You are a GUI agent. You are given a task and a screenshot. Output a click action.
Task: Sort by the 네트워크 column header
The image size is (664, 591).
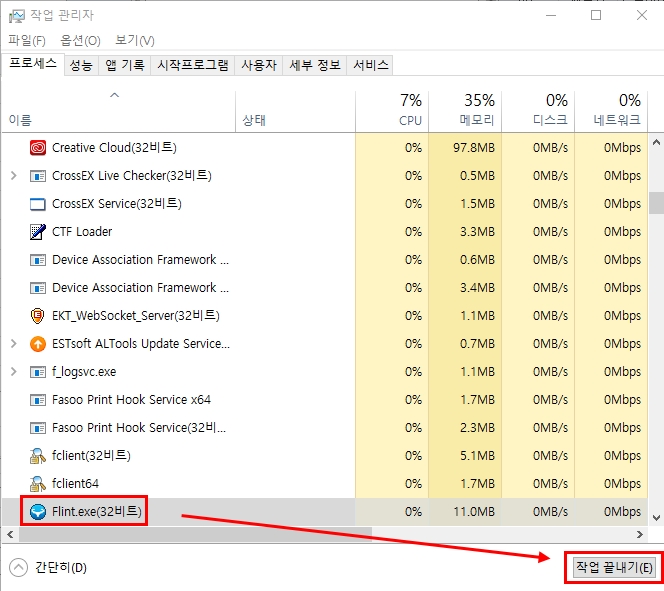(x=611, y=111)
